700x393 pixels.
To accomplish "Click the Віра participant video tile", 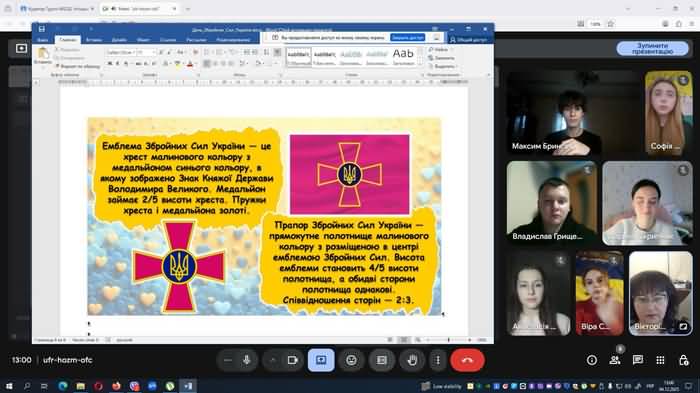I will (x=599, y=293).
